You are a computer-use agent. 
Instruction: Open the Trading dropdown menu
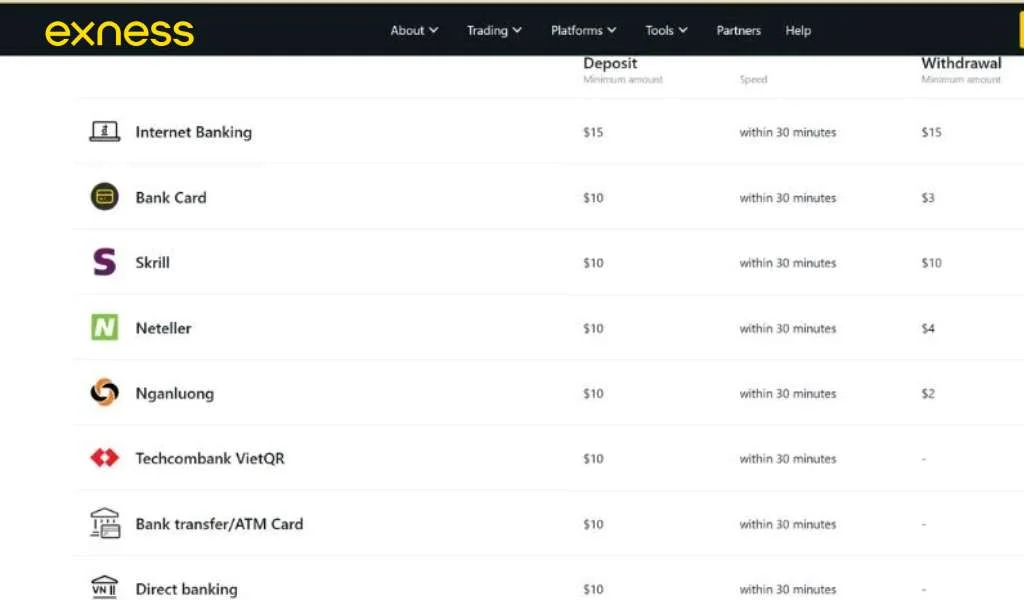493,30
